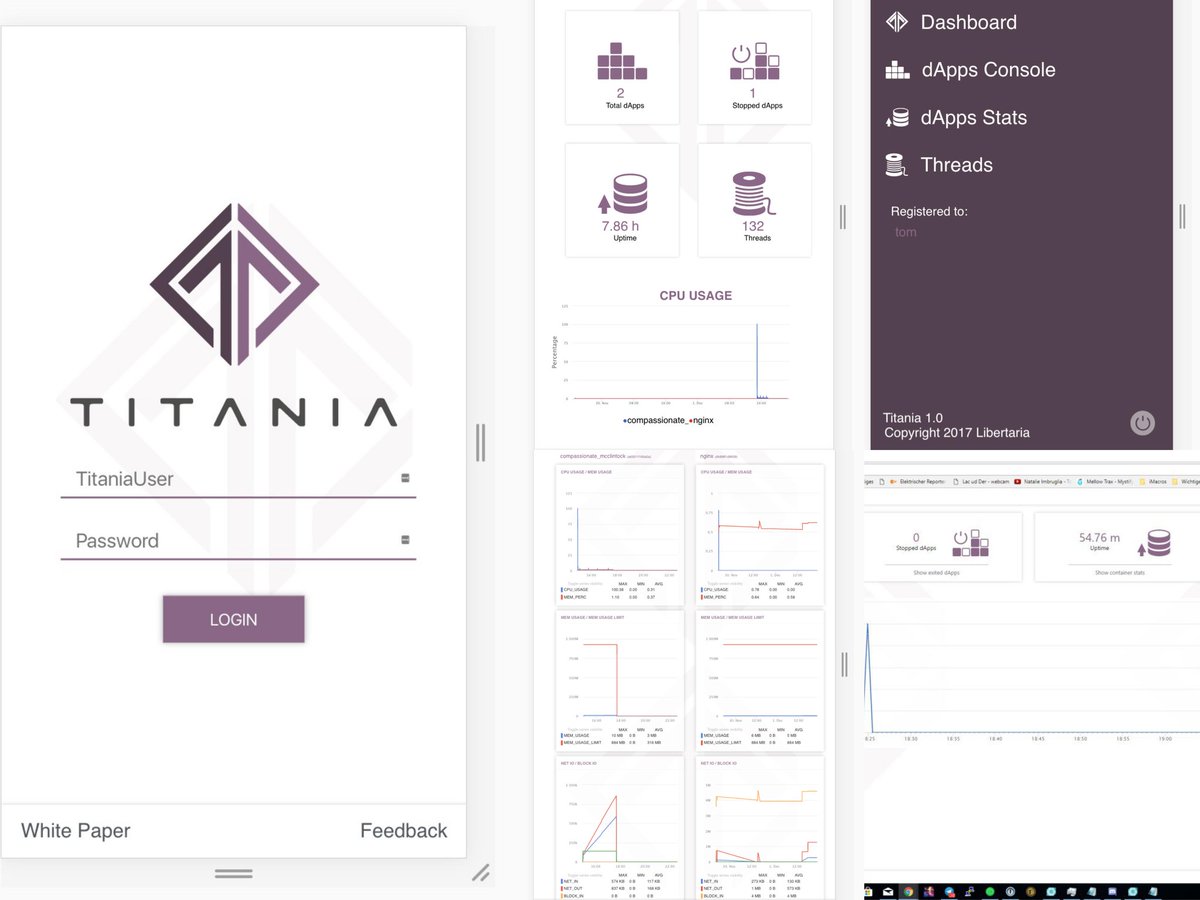Click the Show container stats link

tap(1120, 573)
